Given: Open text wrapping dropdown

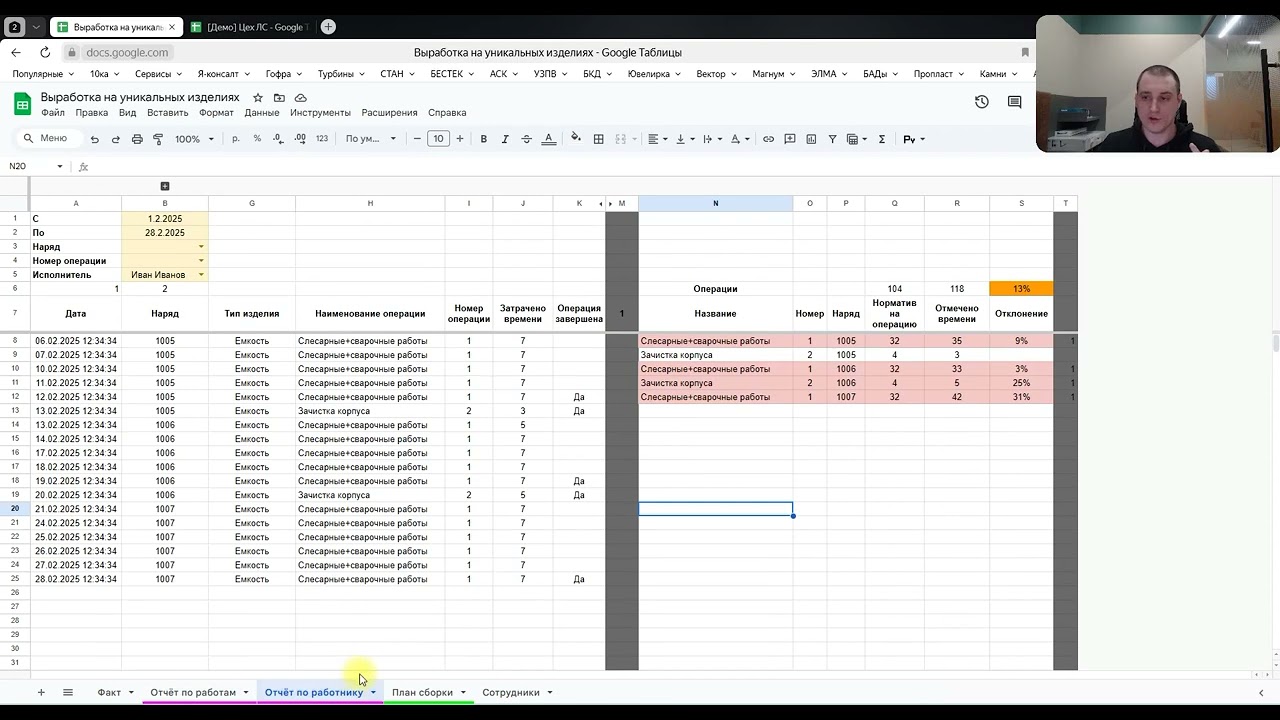Looking at the screenshot, I should pos(712,139).
